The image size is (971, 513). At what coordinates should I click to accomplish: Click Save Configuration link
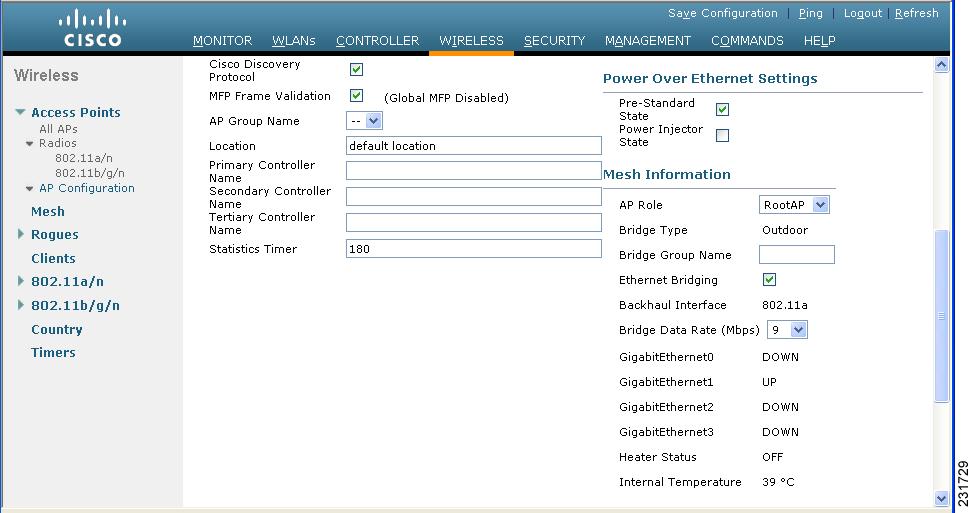[722, 13]
